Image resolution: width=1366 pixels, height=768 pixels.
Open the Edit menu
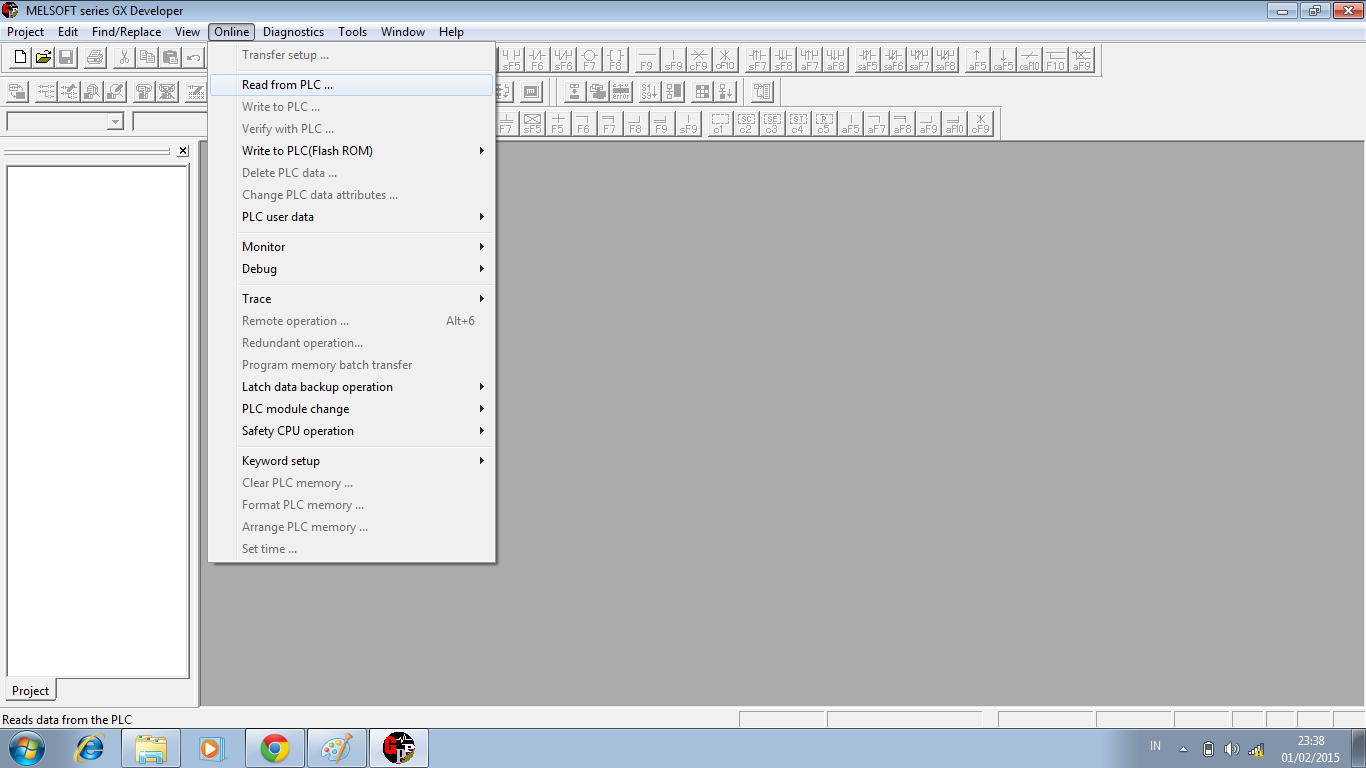[x=68, y=32]
